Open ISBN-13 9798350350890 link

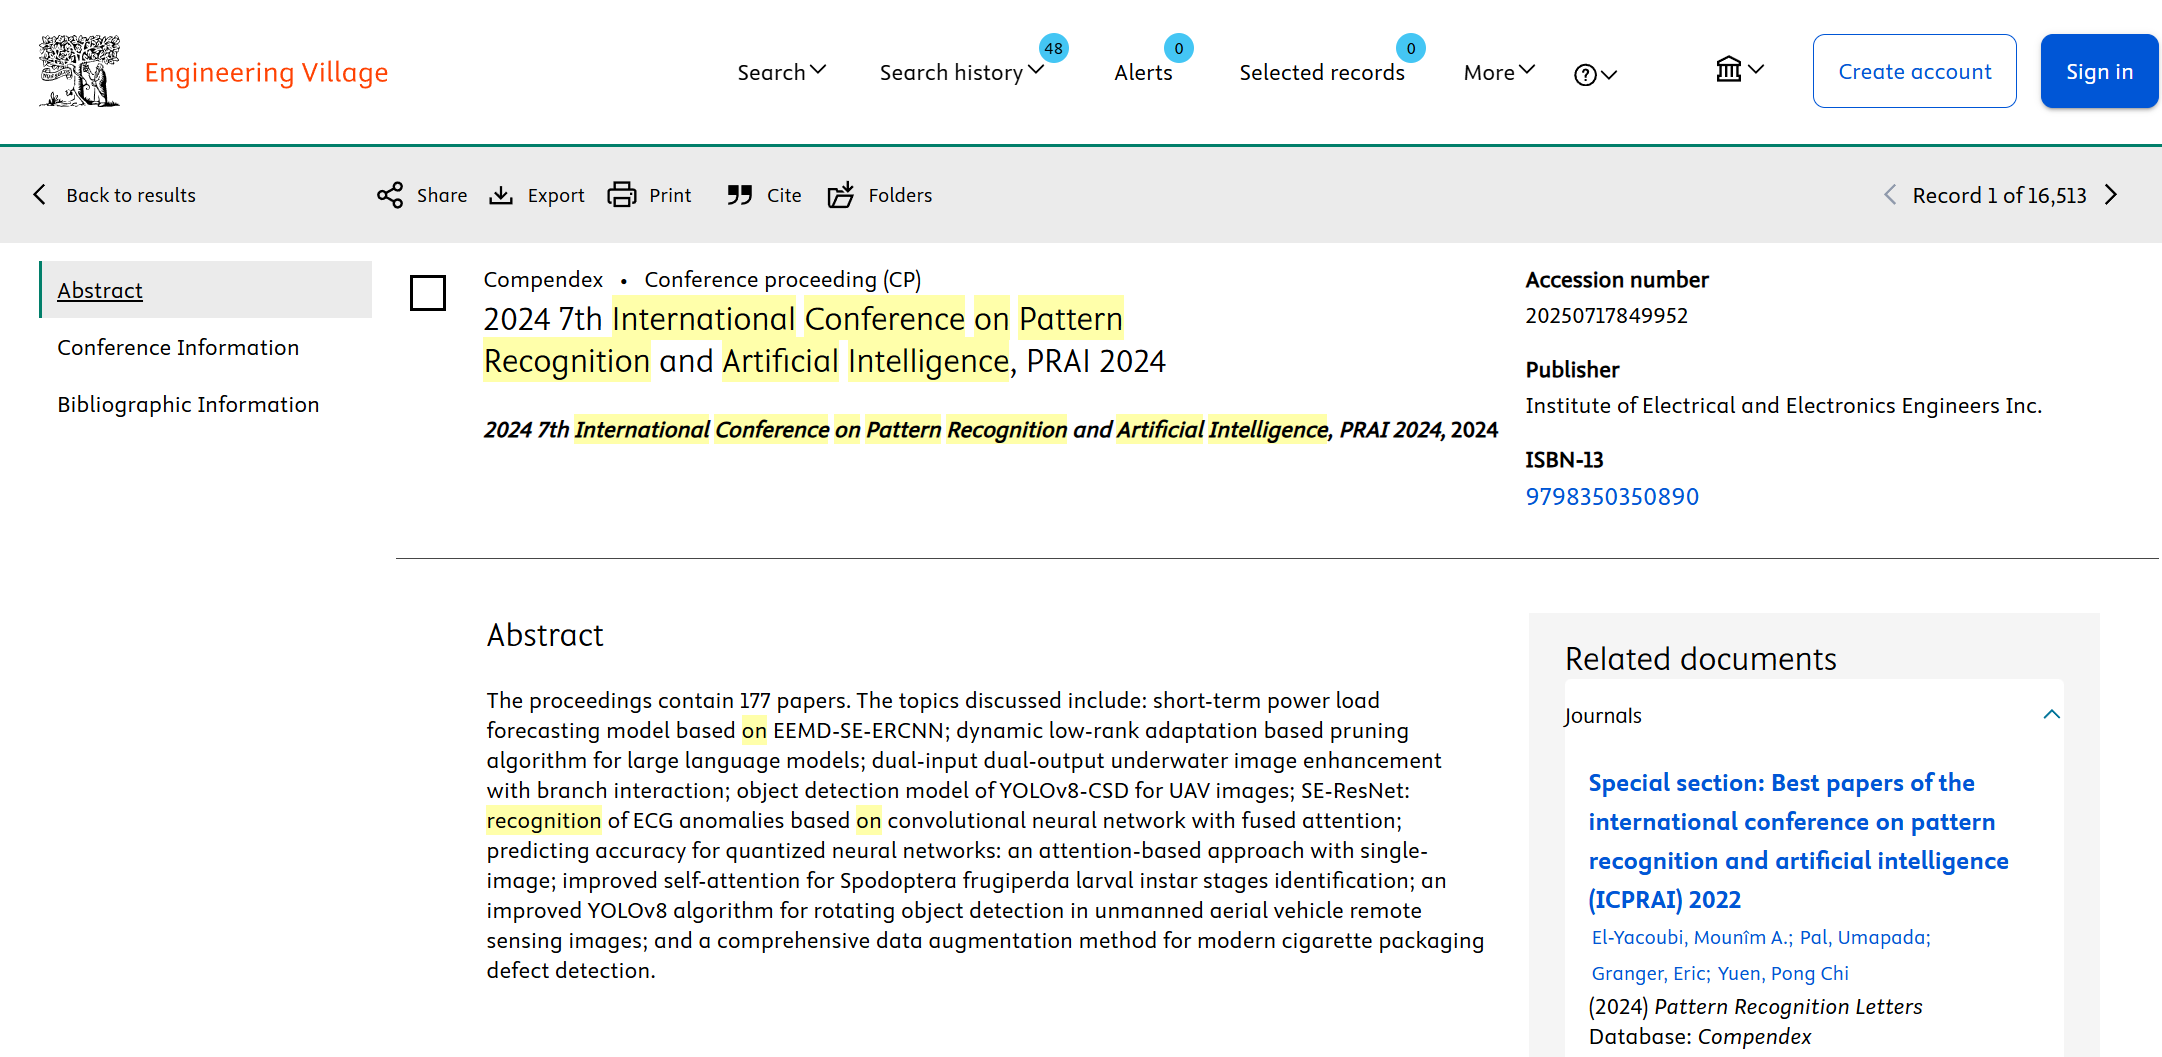click(1612, 496)
